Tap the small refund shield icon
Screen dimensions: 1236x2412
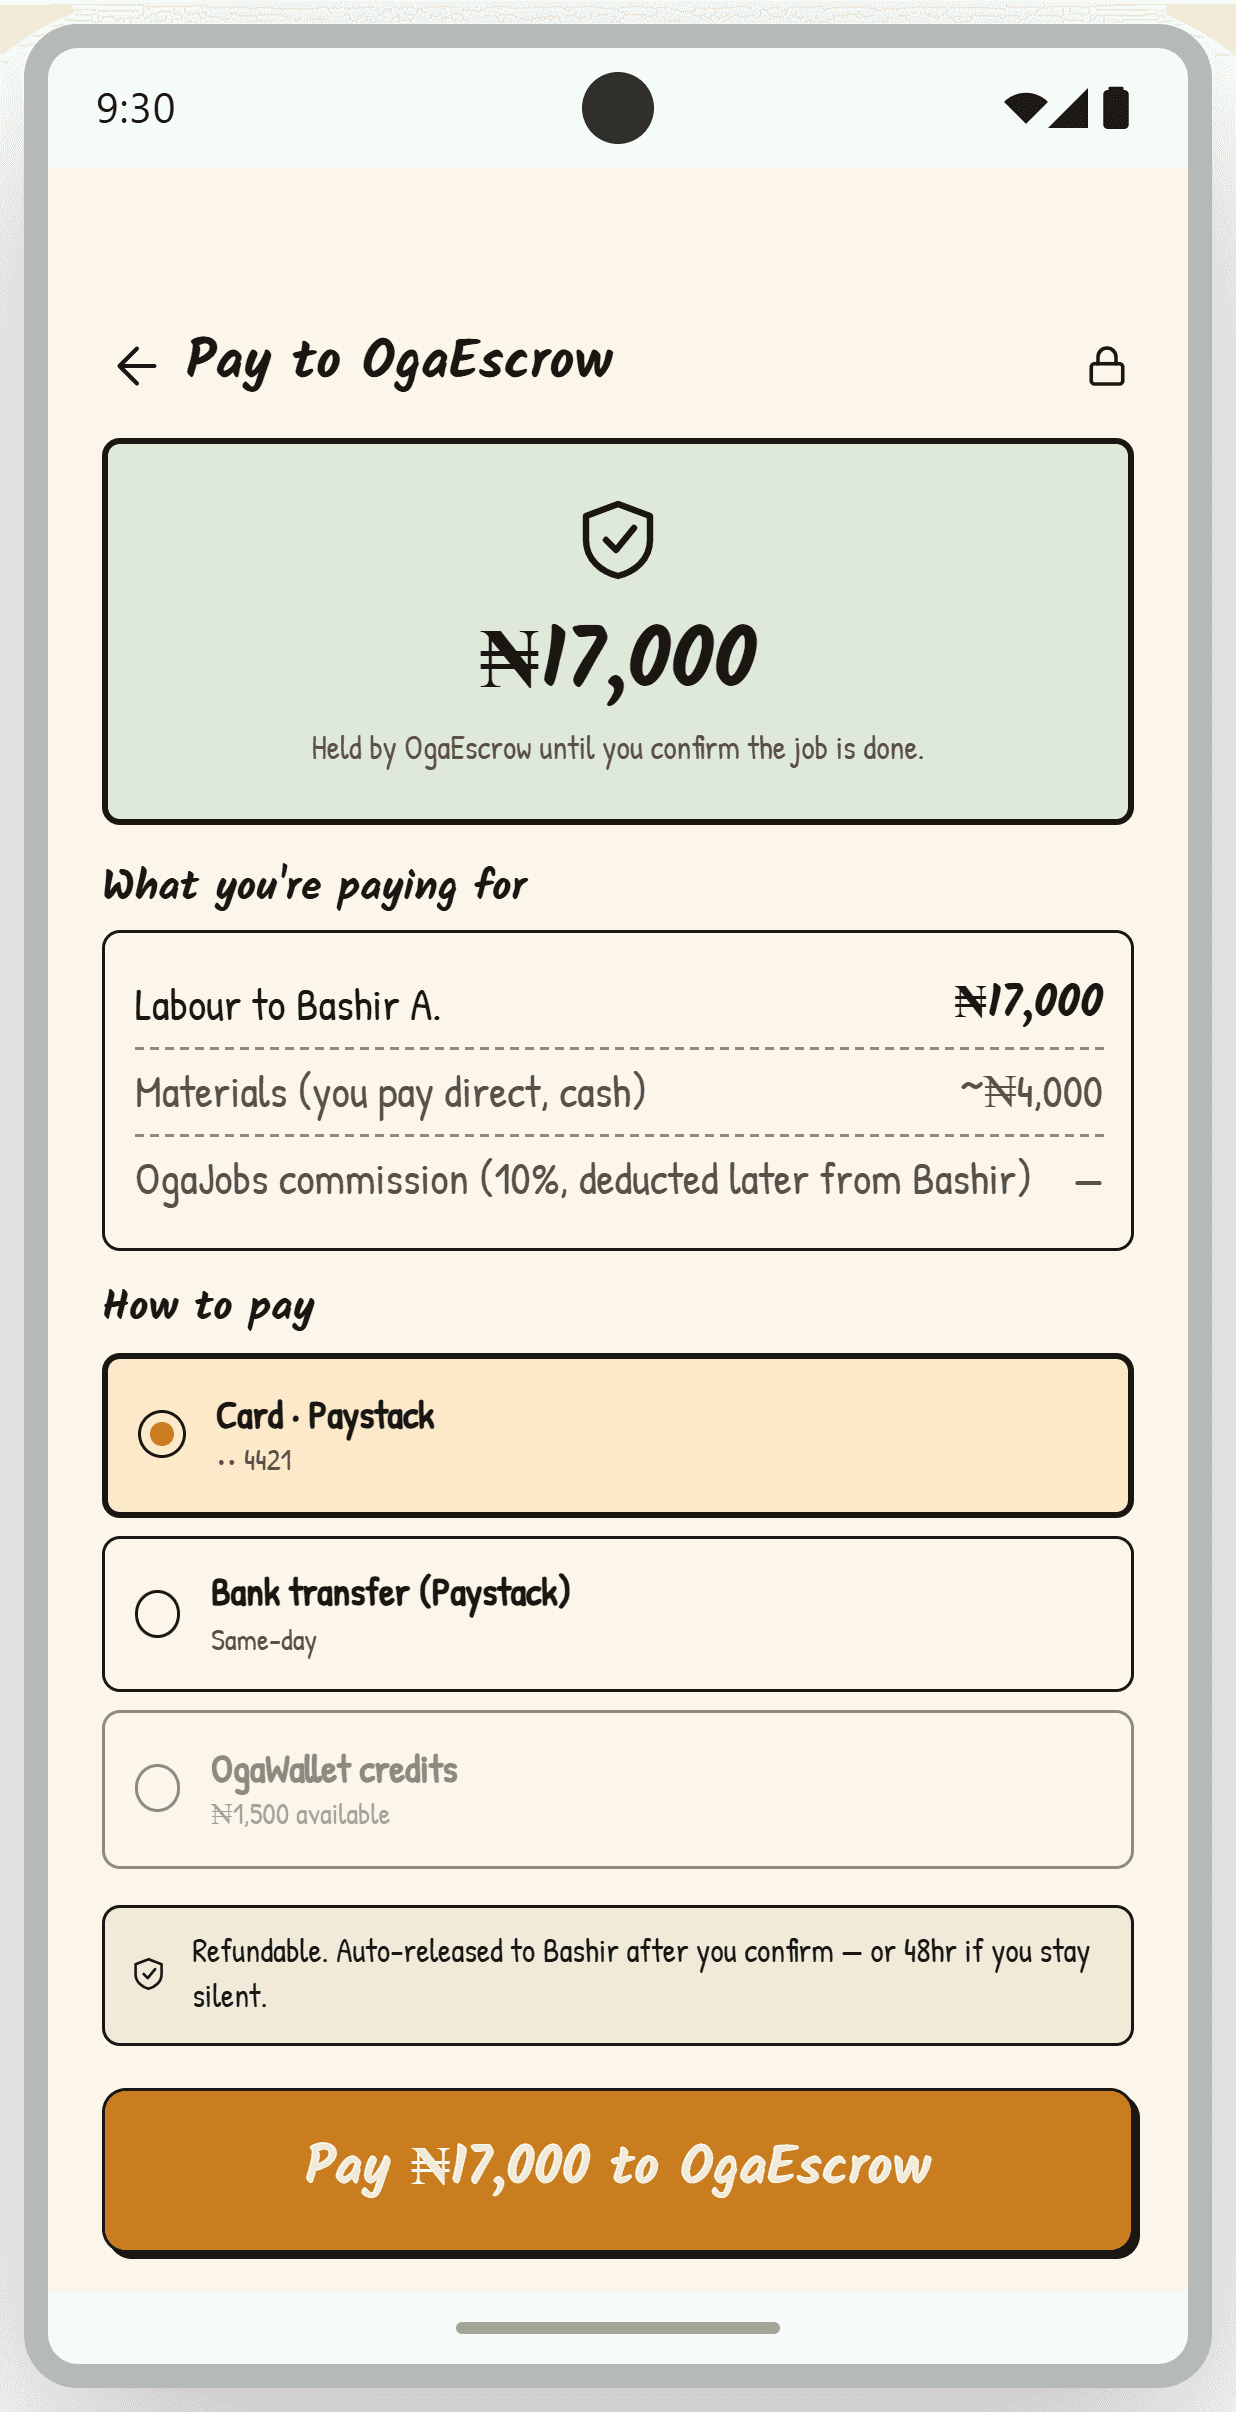click(x=149, y=1974)
